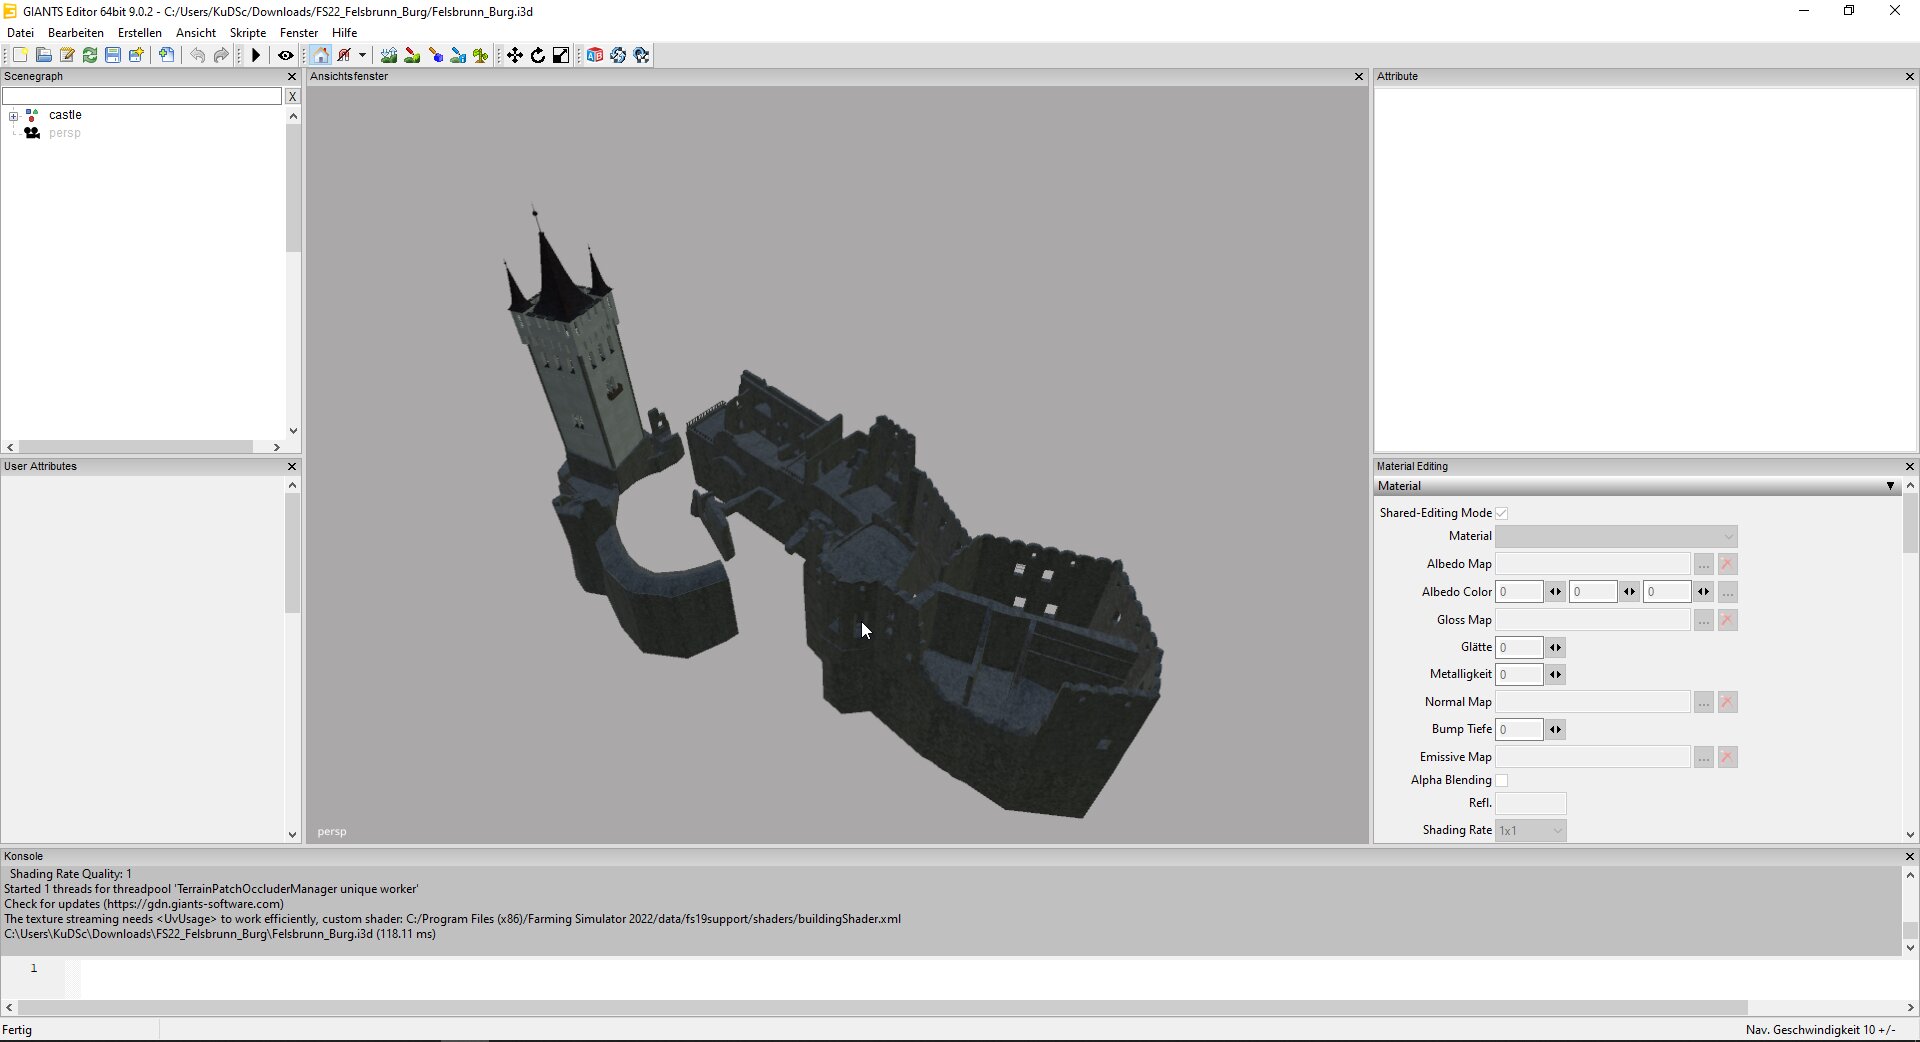Toggle the Shared-Editing Mode checkbox
Image resolution: width=1920 pixels, height=1042 pixels.
click(1501, 513)
